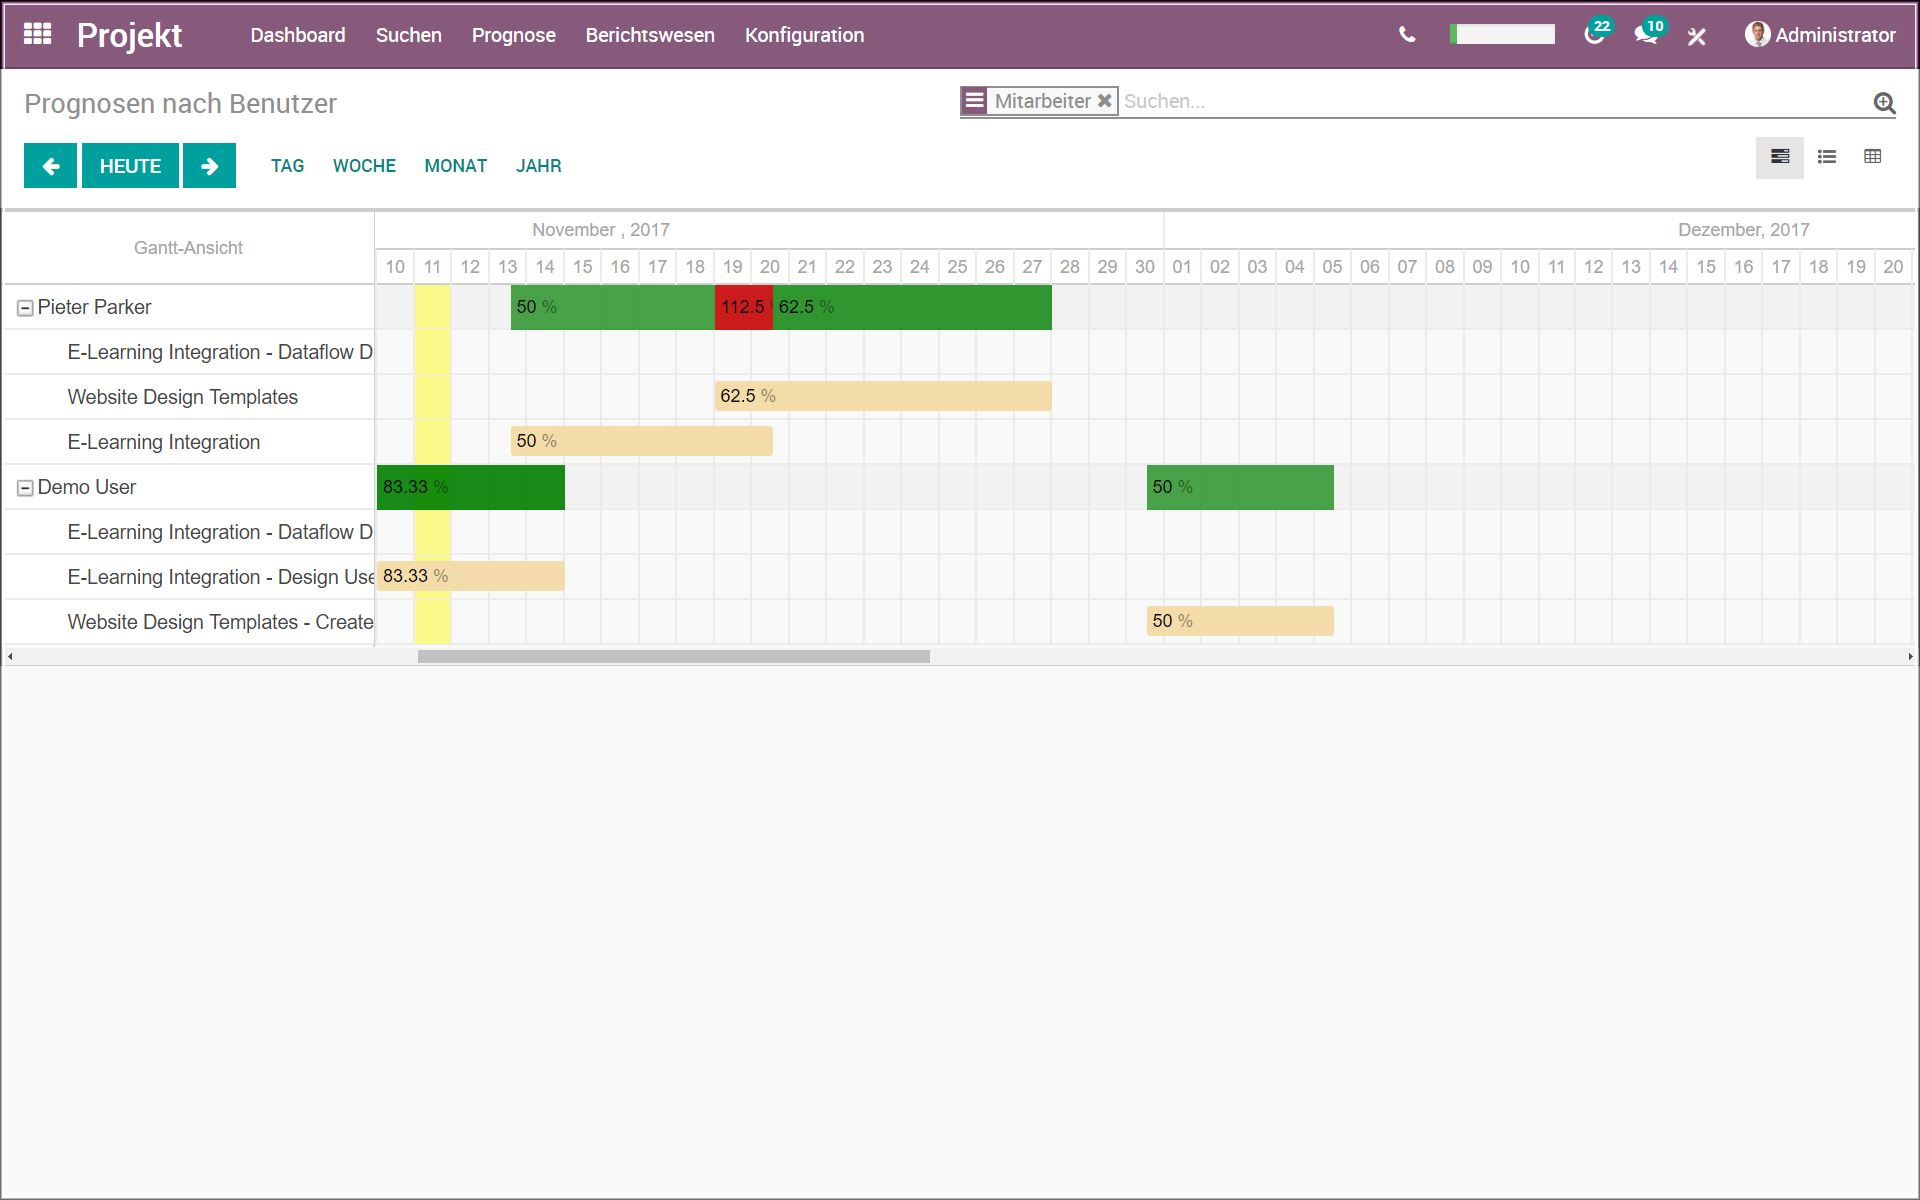Select the Gantt view icon
Viewport: 1920px width, 1200px height.
(x=1779, y=157)
